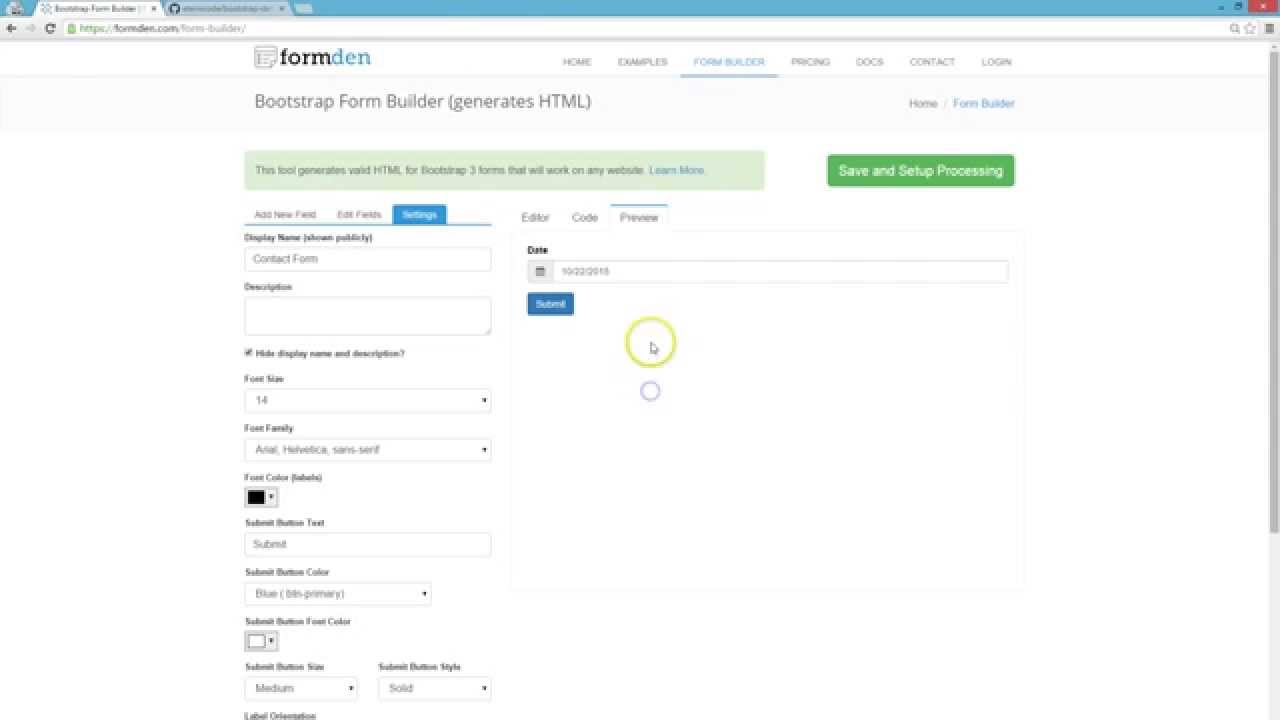Open the PRICING menu item
This screenshot has height=720, width=1280.
(x=810, y=61)
